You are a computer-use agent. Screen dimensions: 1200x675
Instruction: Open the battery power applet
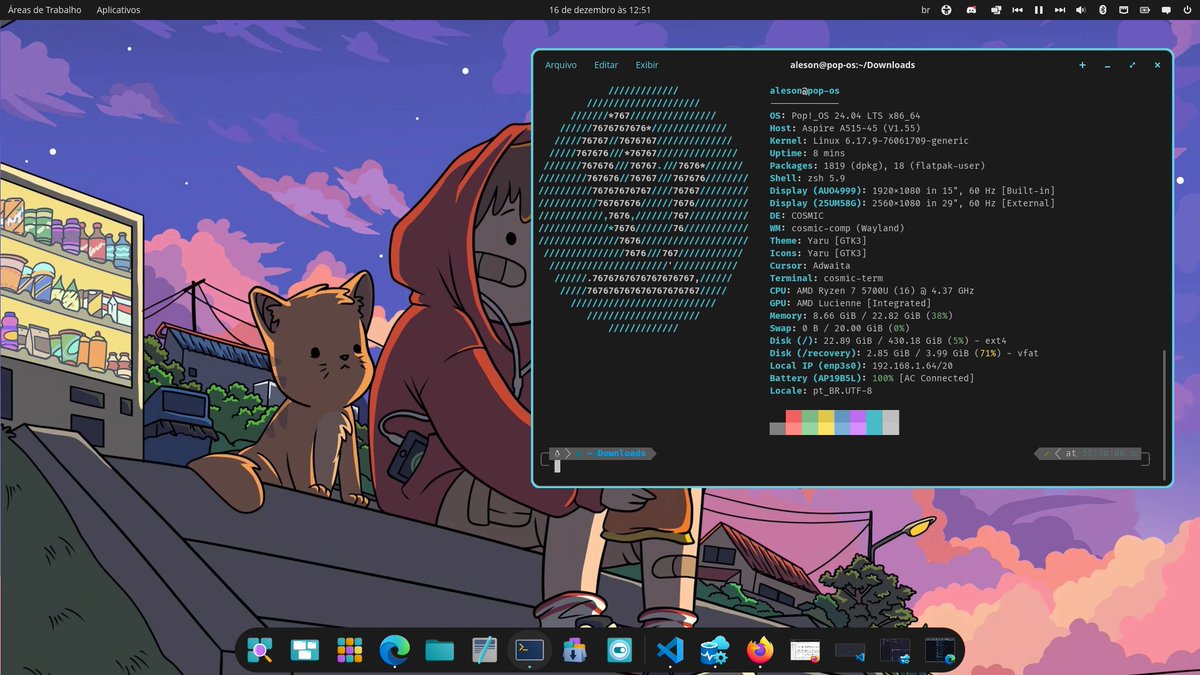tap(1145, 9)
